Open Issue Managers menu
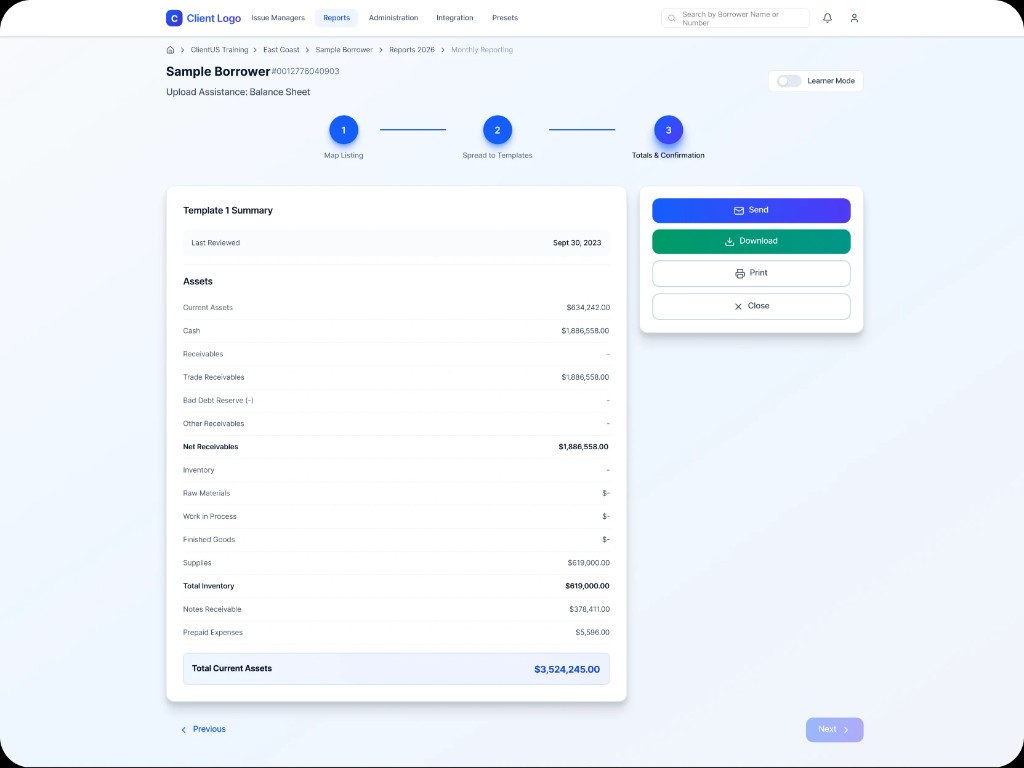Screen dimensions: 1024x768 278,18
